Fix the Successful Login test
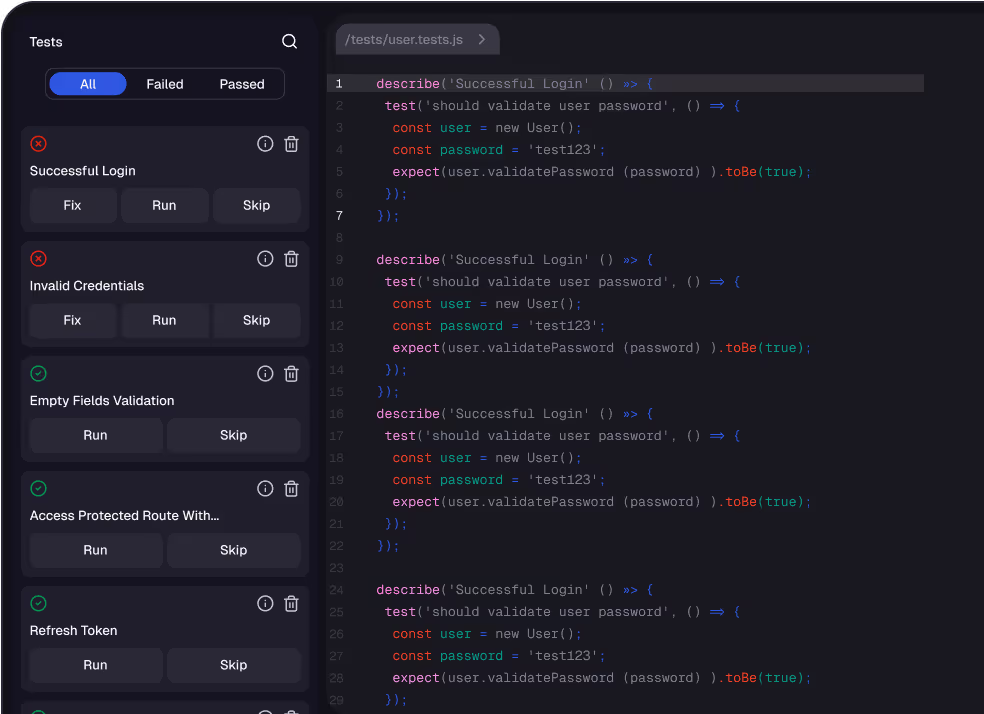The width and height of the screenshot is (984, 714). [x=72, y=205]
